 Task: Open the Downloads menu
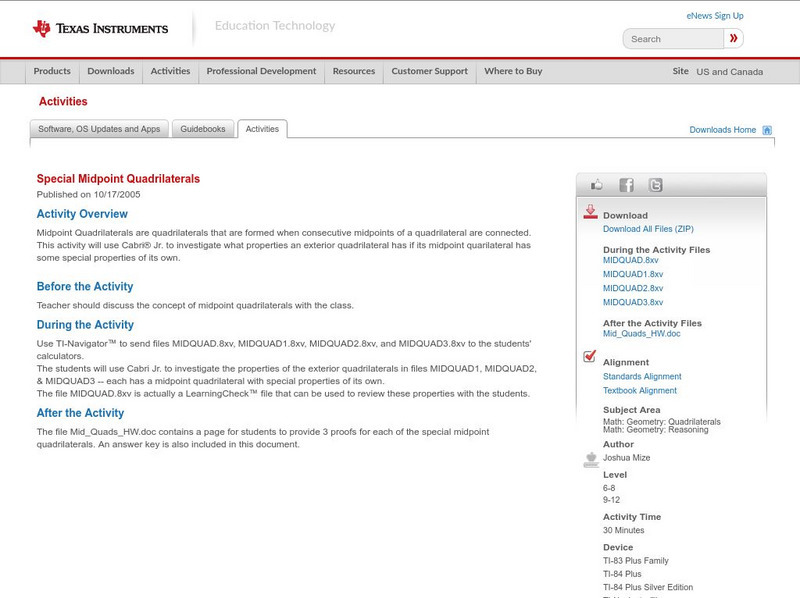coord(111,71)
